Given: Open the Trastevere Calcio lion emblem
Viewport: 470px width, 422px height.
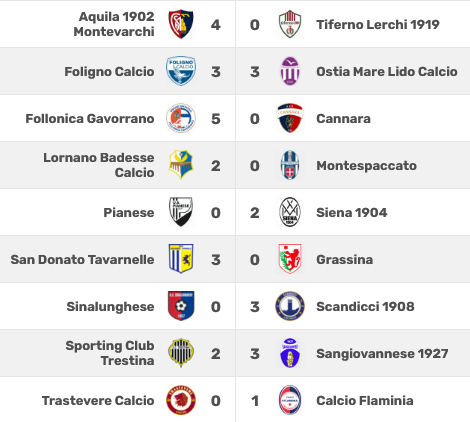Looking at the screenshot, I should coord(181,400).
